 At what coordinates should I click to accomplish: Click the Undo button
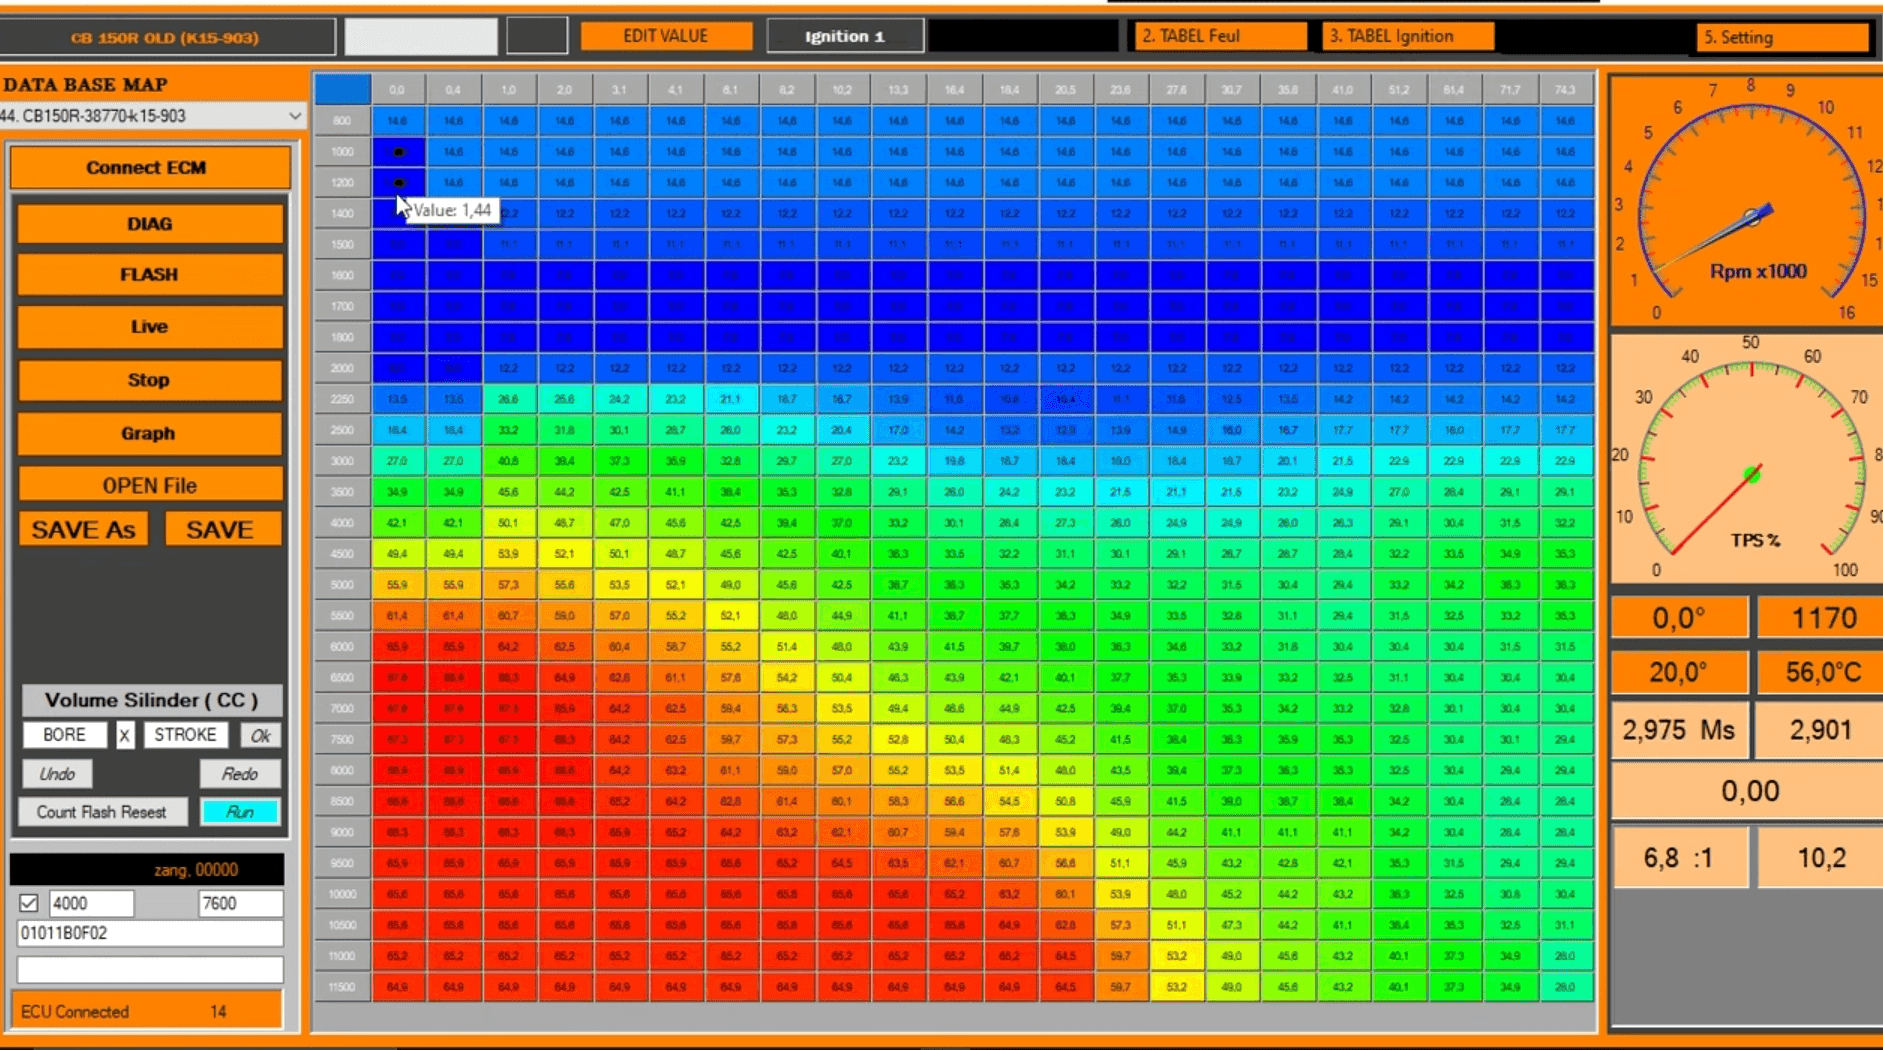click(57, 774)
